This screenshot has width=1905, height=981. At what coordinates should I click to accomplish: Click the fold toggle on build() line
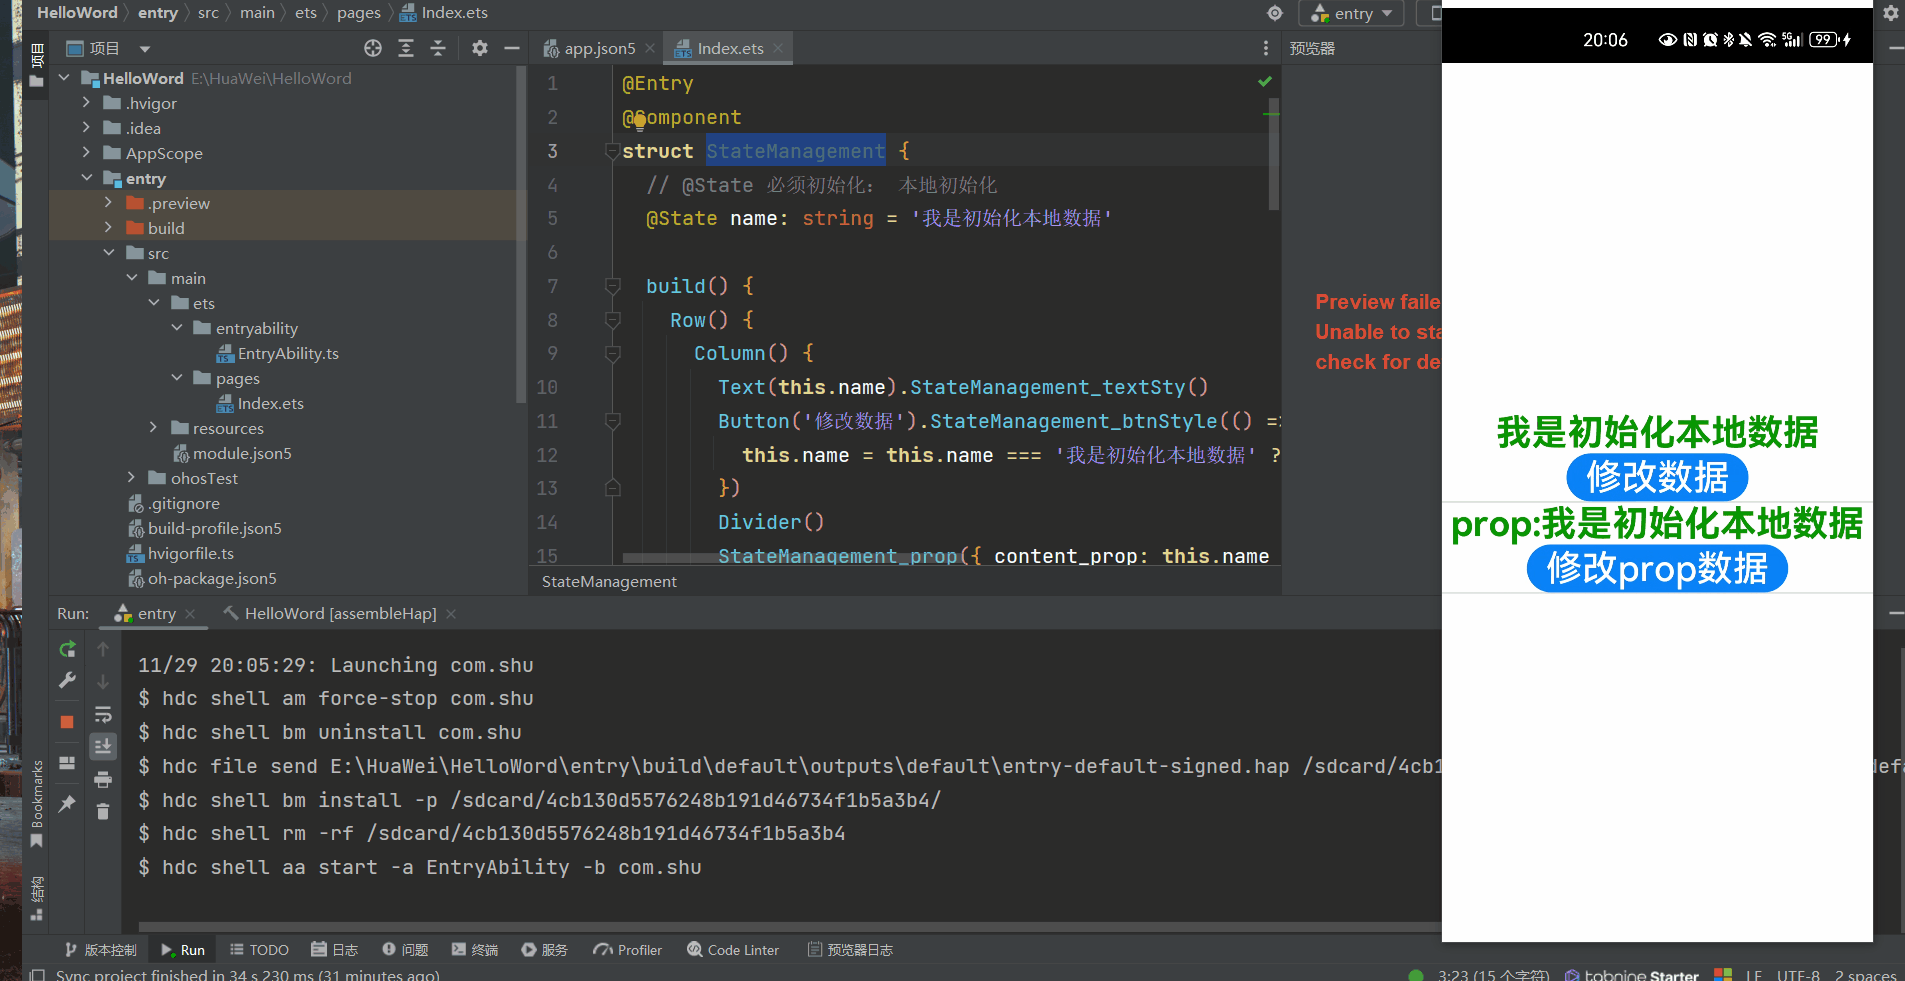pyautogui.click(x=613, y=286)
